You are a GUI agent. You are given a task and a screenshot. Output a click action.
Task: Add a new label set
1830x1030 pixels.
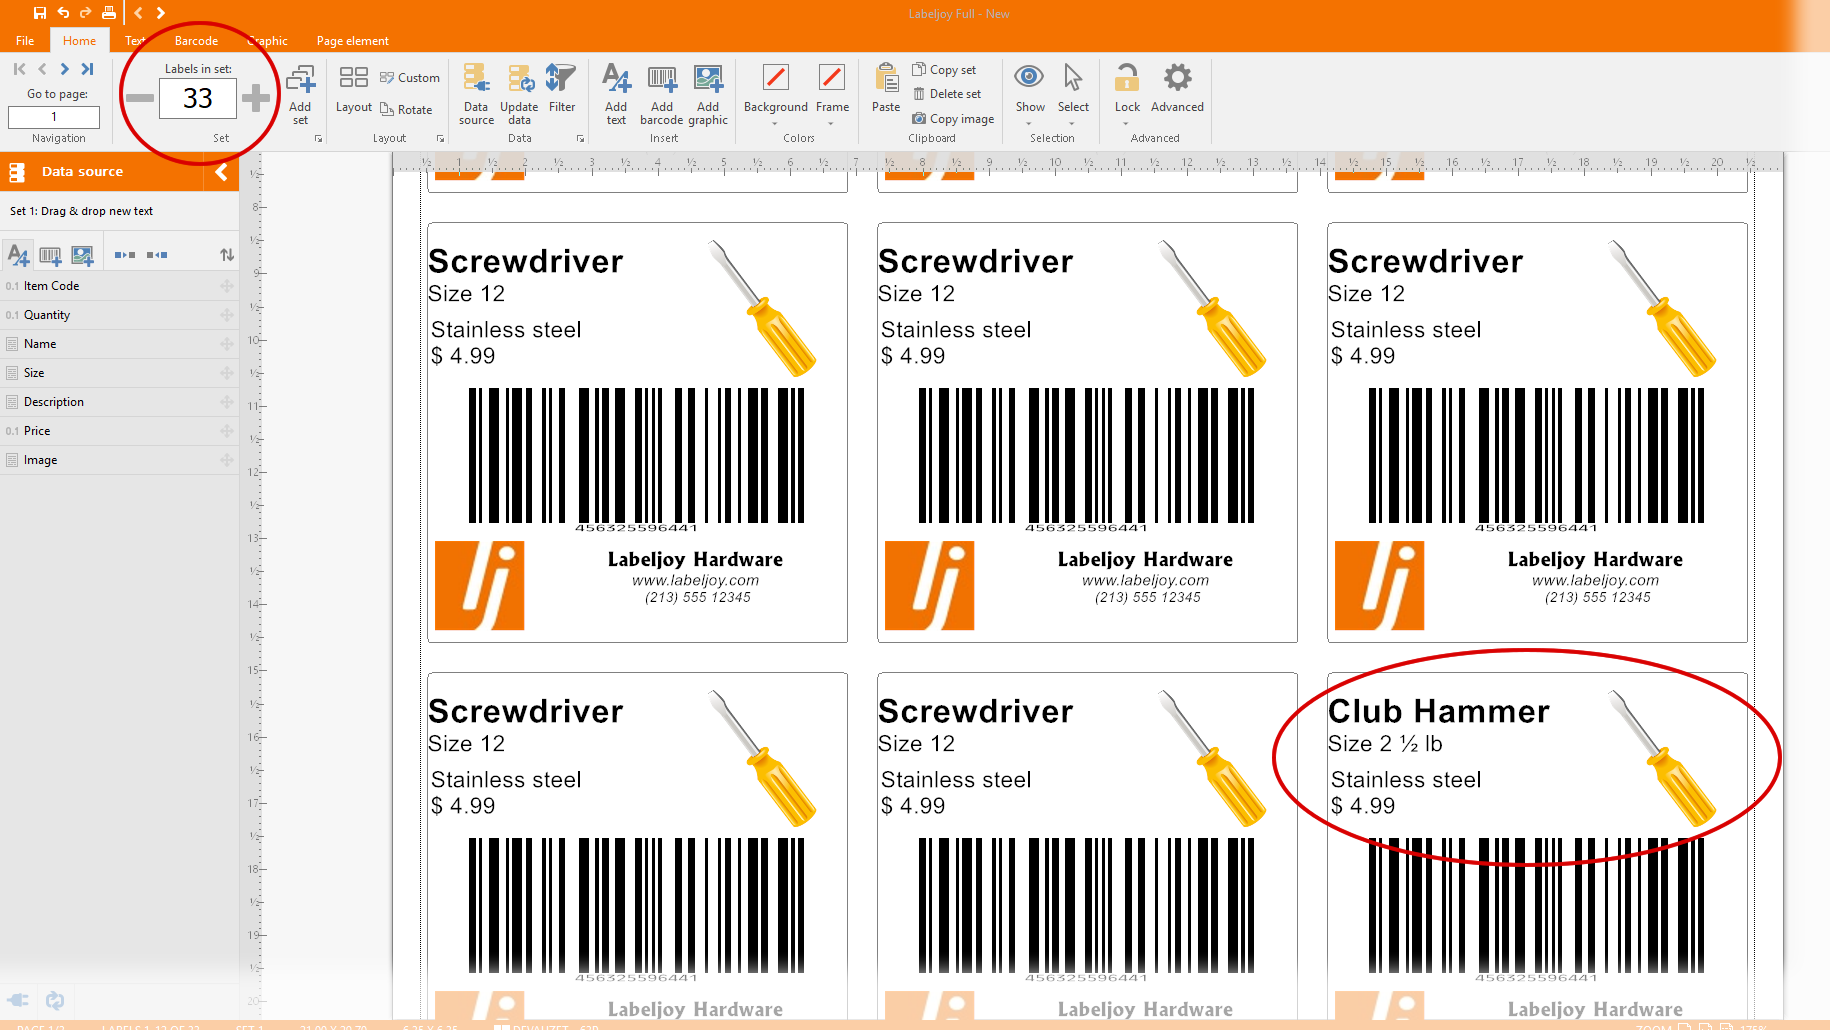point(300,95)
